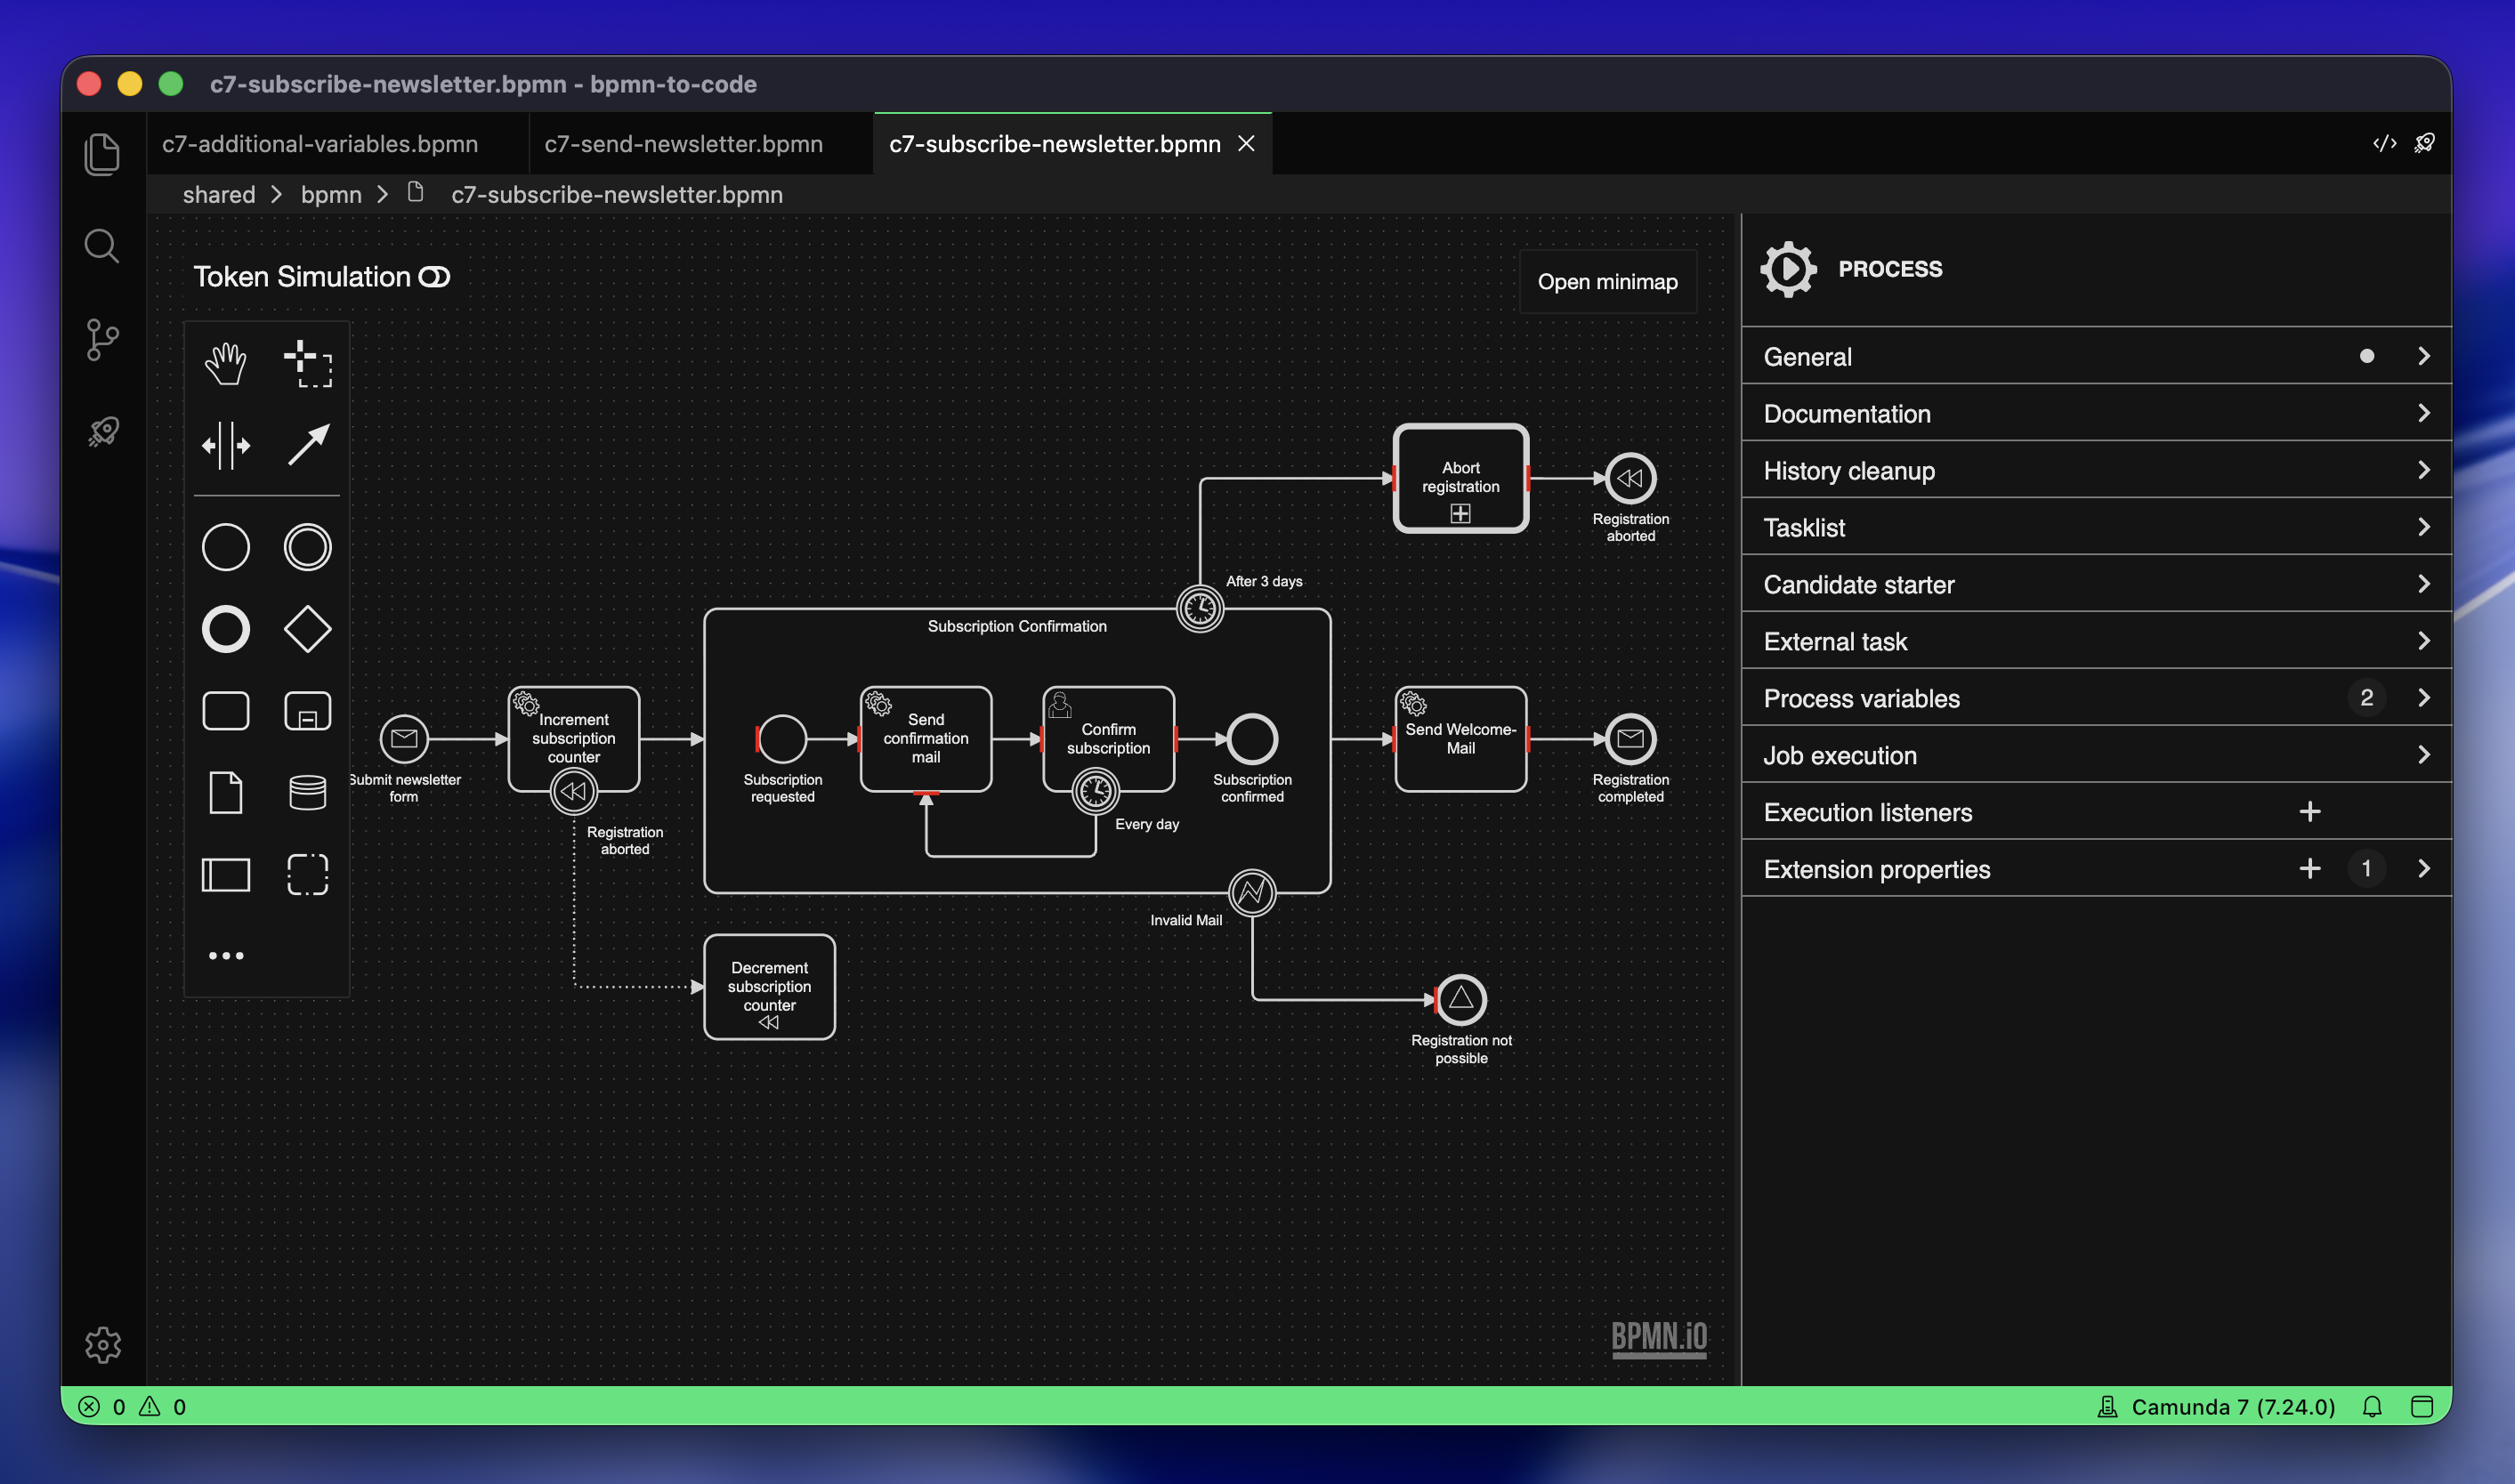2515x1484 pixels.
Task: Select the Registration not possible end event
Action: (1460, 999)
